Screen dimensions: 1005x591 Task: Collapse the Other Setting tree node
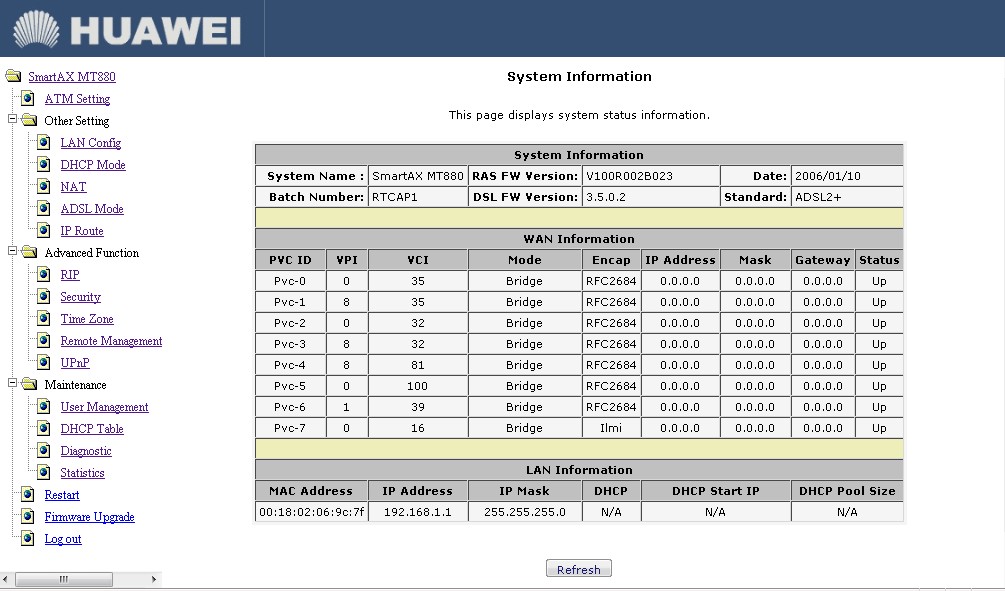click(12, 119)
